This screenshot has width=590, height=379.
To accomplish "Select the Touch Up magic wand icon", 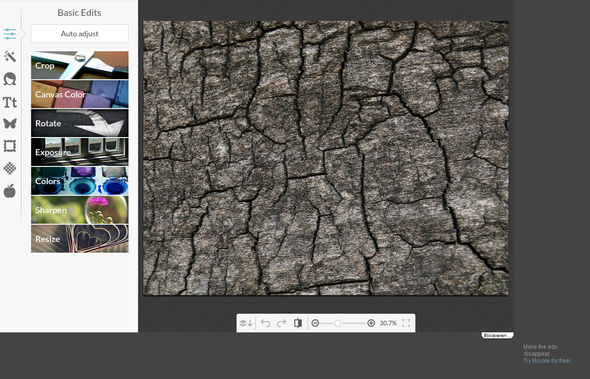I will [10, 56].
